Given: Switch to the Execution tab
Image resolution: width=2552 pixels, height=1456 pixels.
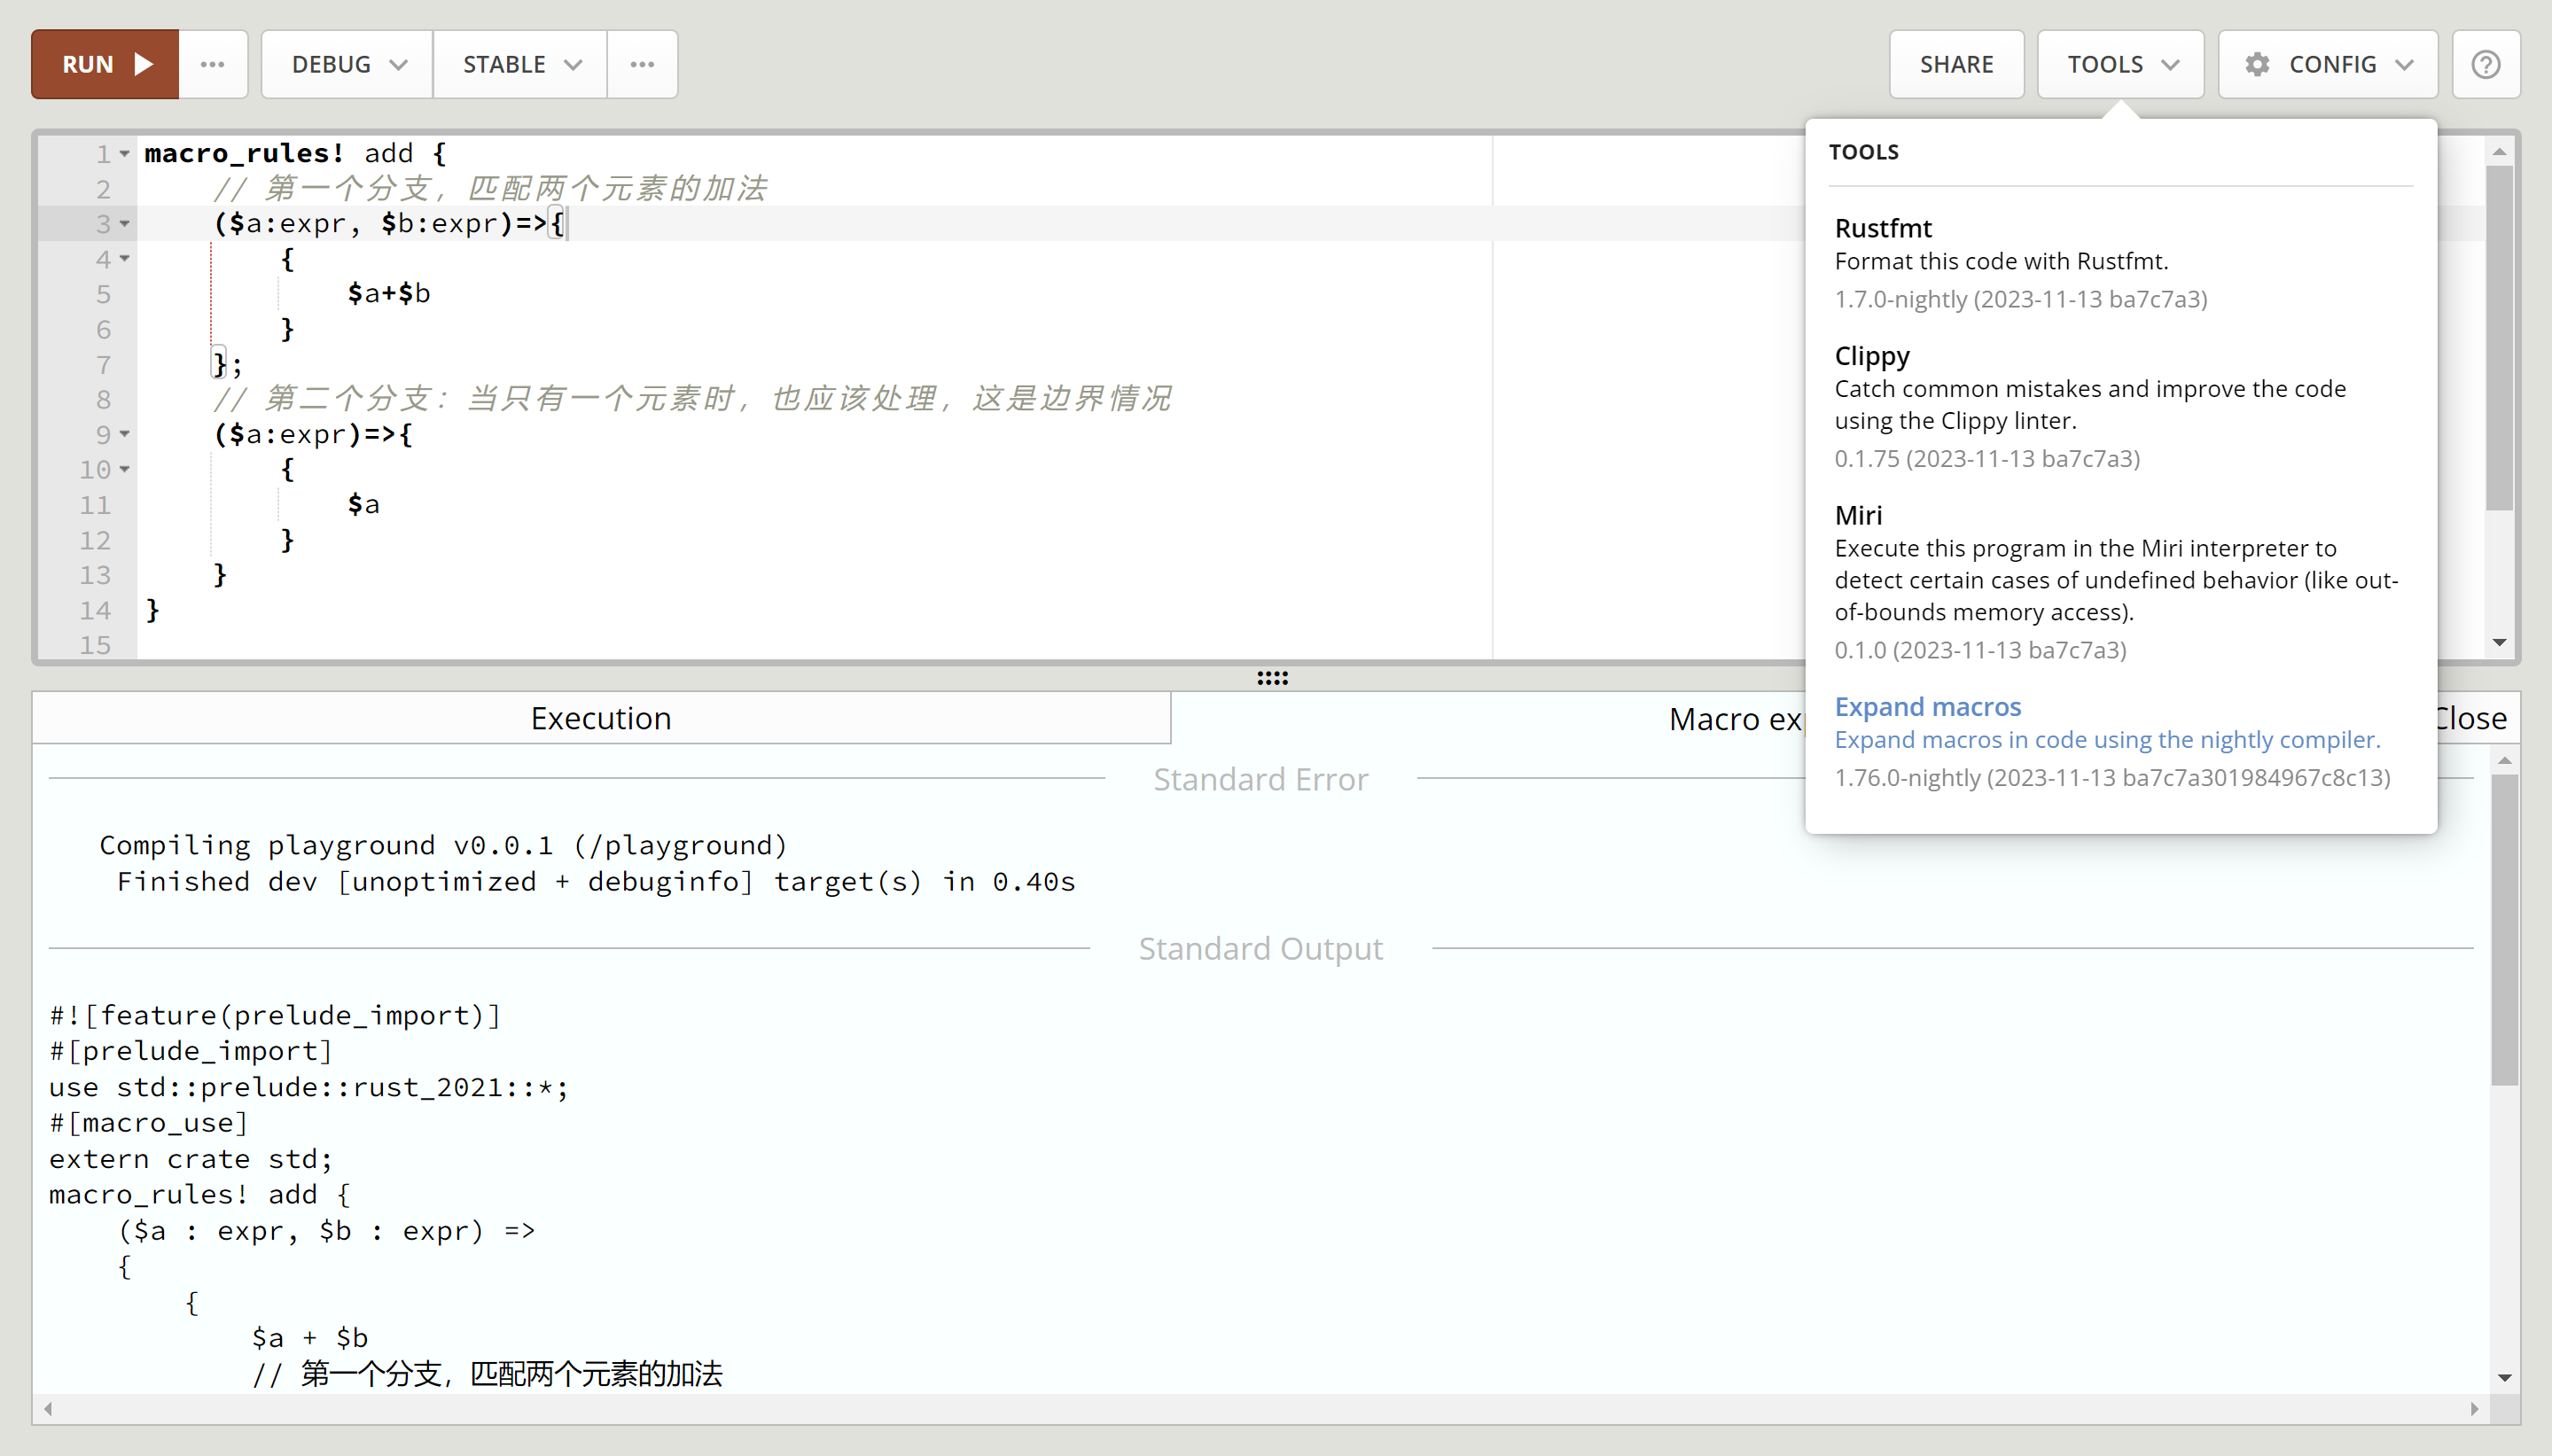Looking at the screenshot, I should (600, 718).
